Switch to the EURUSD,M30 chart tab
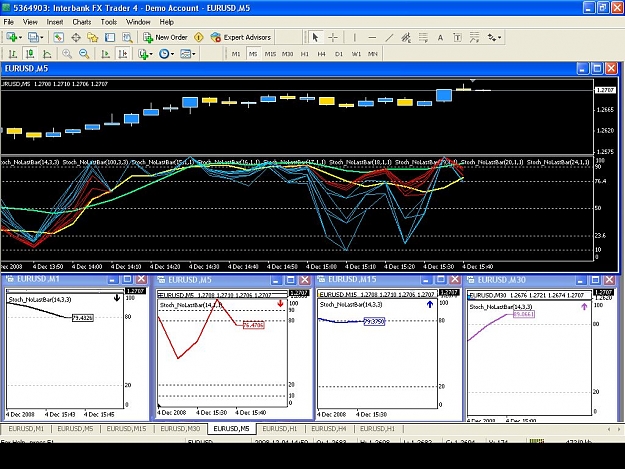 click(180, 429)
